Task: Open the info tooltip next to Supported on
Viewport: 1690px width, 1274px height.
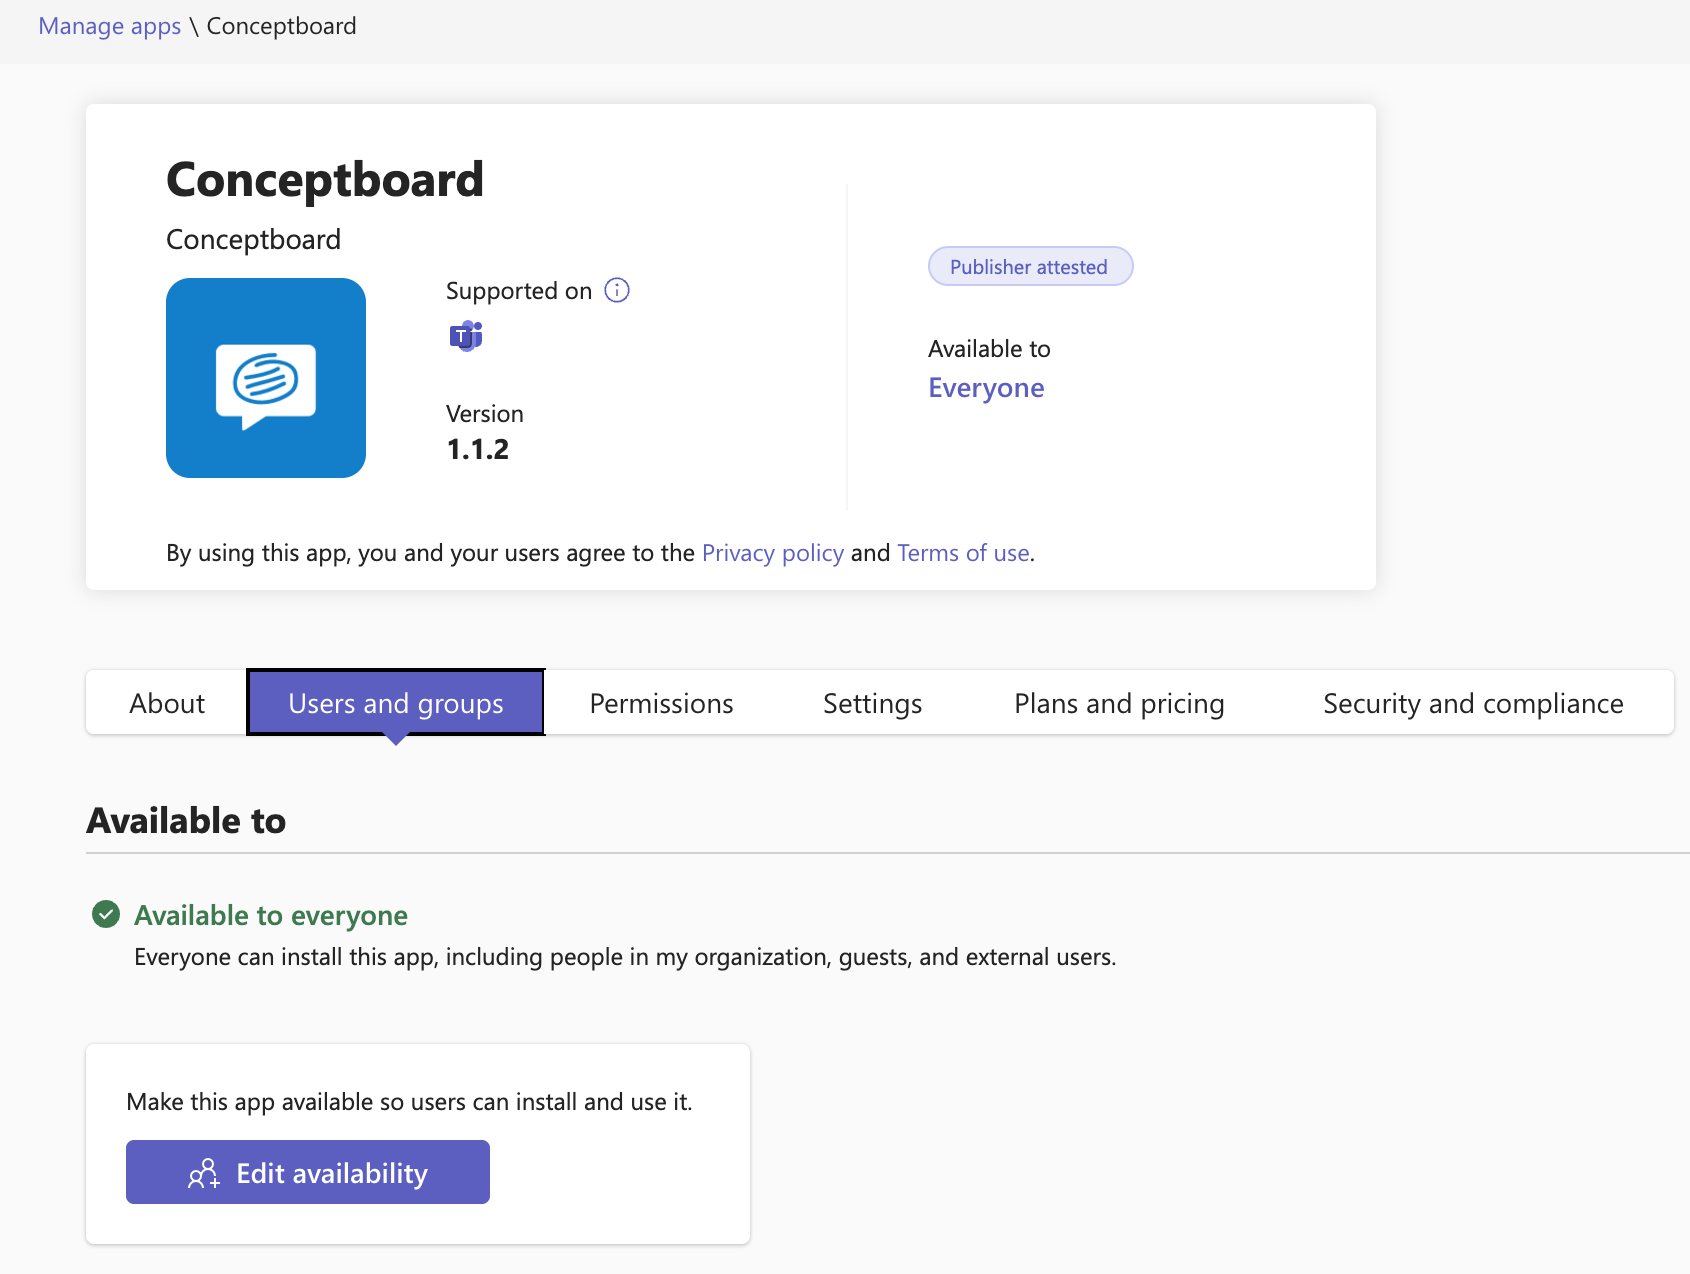Action: pos(617,290)
